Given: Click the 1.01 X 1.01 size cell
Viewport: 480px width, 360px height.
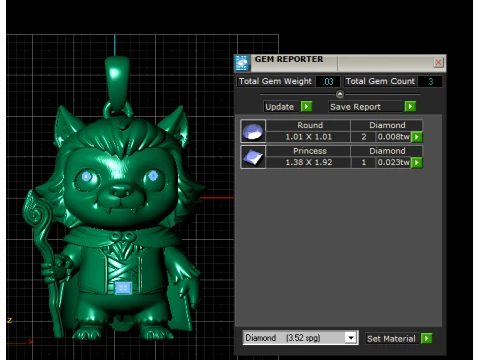Looking at the screenshot, I should tap(309, 137).
